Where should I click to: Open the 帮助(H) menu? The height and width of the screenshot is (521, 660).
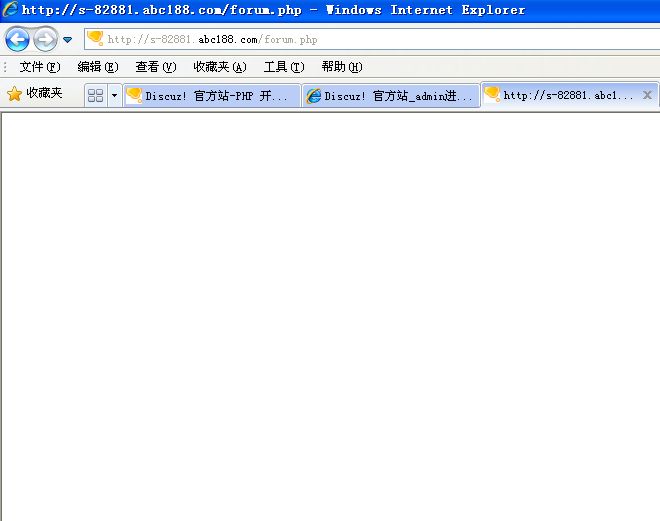tap(342, 67)
